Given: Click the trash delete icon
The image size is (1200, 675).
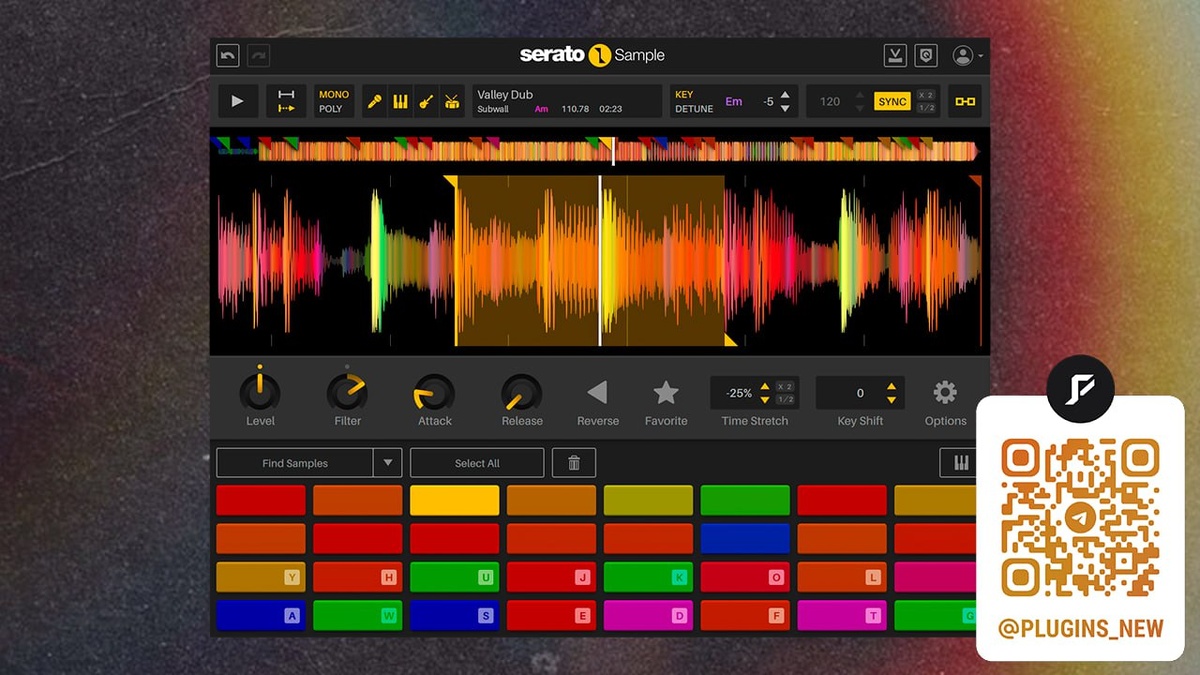Looking at the screenshot, I should [x=574, y=463].
